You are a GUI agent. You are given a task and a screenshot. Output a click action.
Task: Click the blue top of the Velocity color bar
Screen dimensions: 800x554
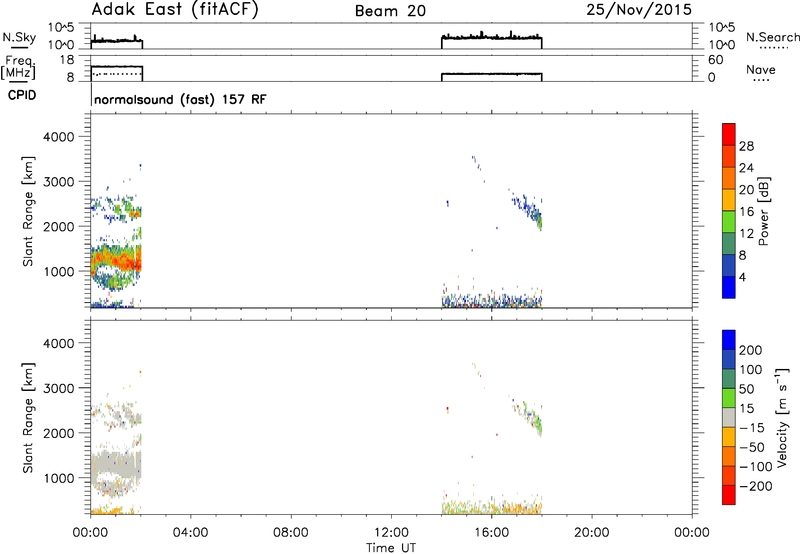point(729,340)
